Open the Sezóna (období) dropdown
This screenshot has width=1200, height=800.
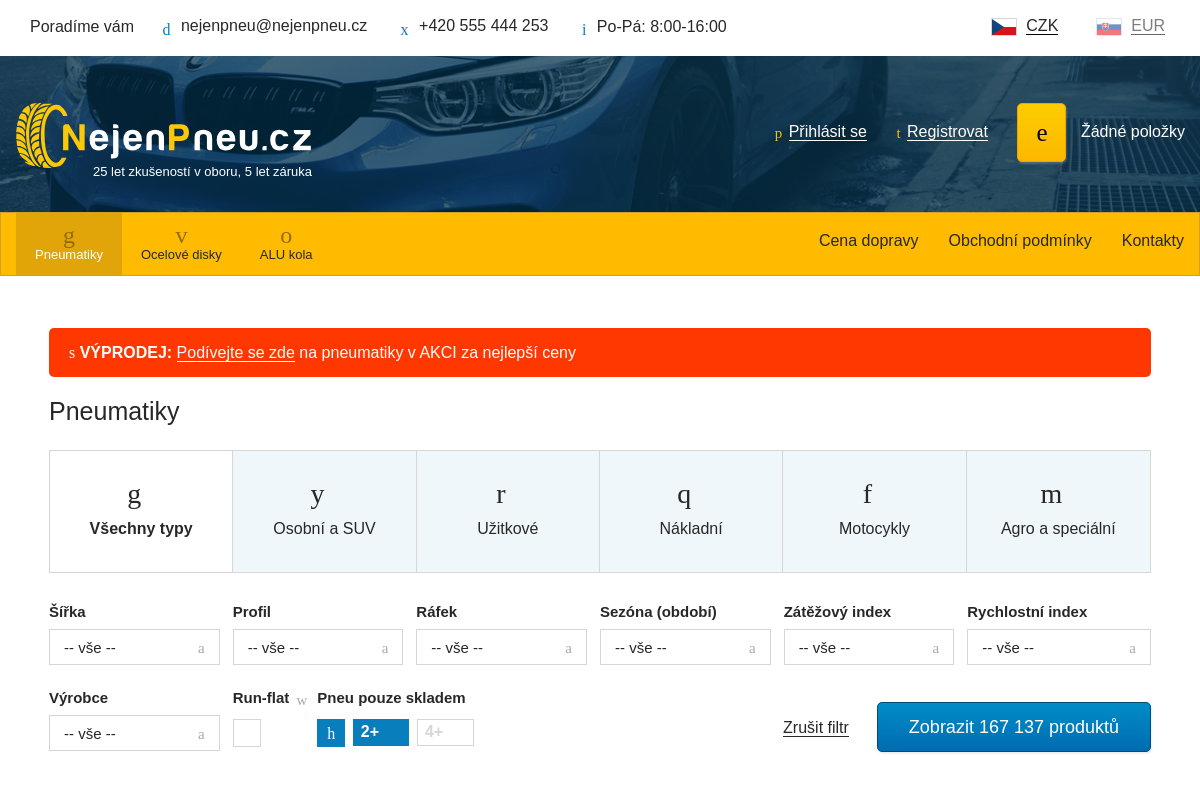[x=685, y=647]
